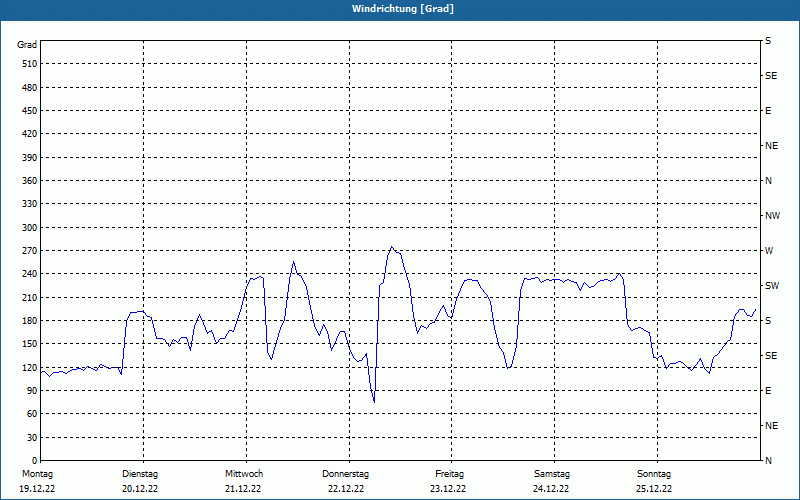The image size is (800, 500).
Task: Click the "Montag" day label
Action: tap(37, 474)
